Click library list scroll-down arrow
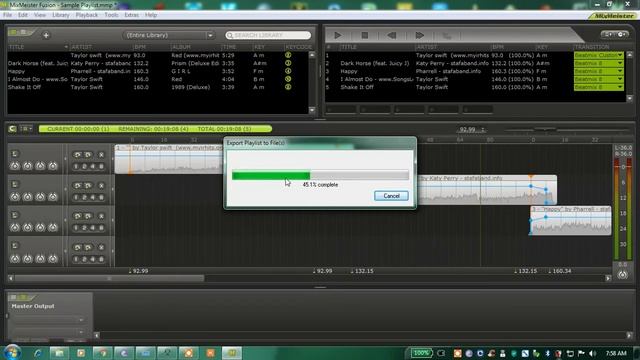 pos(312,110)
